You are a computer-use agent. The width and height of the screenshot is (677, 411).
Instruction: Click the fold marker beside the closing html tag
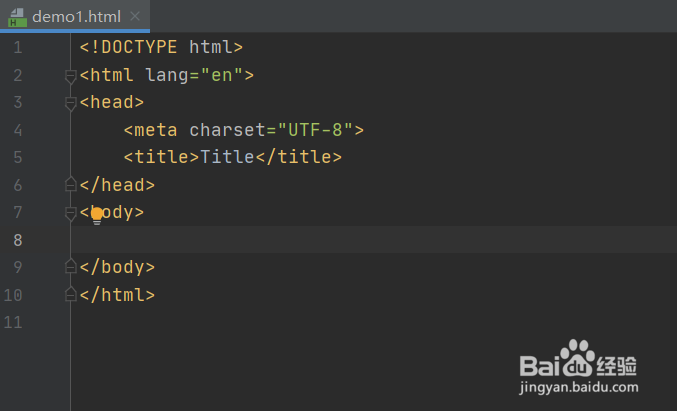[x=70, y=294]
